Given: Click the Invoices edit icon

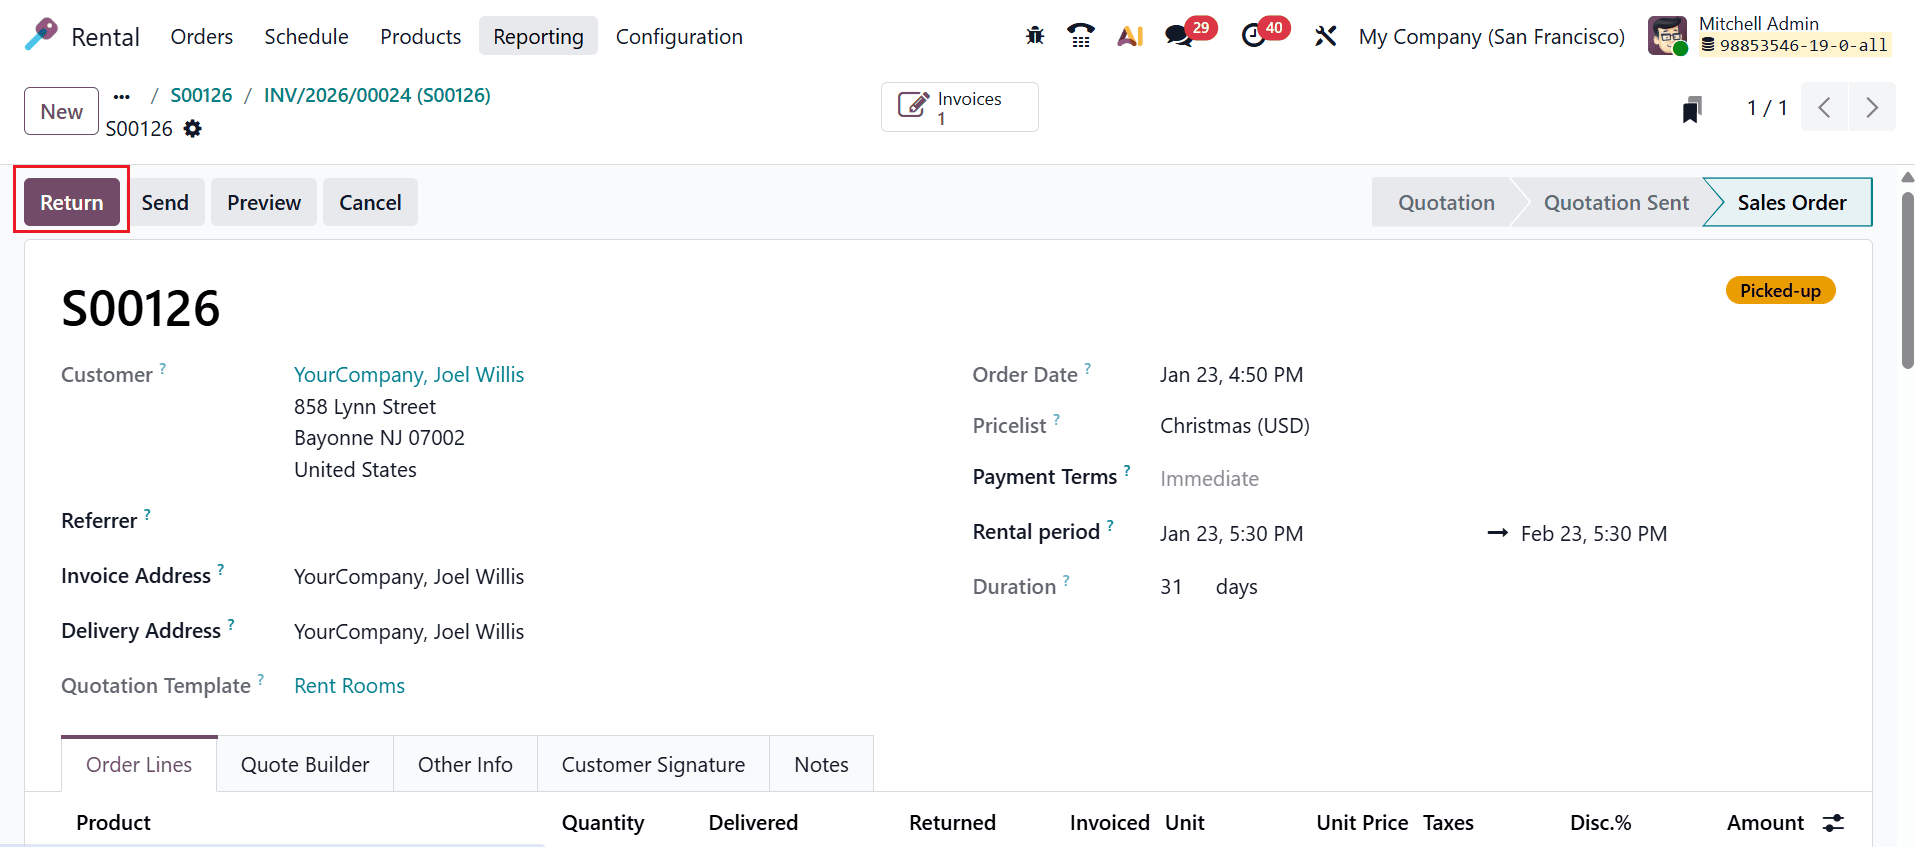Looking at the screenshot, I should 913,106.
